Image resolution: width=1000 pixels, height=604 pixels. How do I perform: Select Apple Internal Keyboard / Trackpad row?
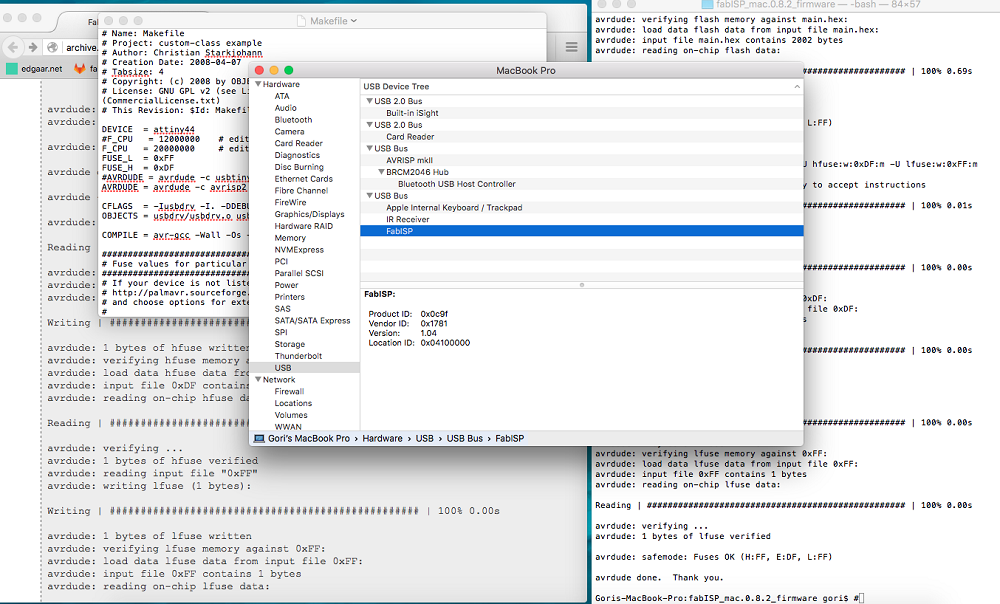(582, 207)
